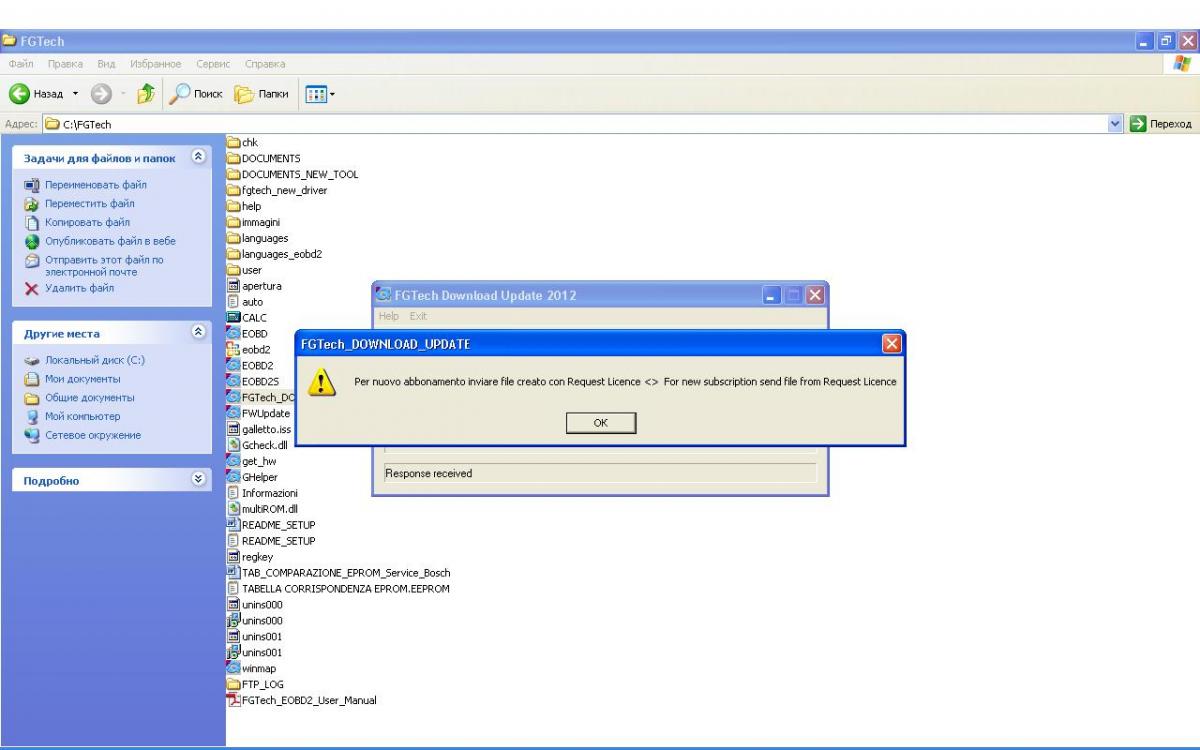
Task: Open the Справка menu
Action: click(x=265, y=64)
